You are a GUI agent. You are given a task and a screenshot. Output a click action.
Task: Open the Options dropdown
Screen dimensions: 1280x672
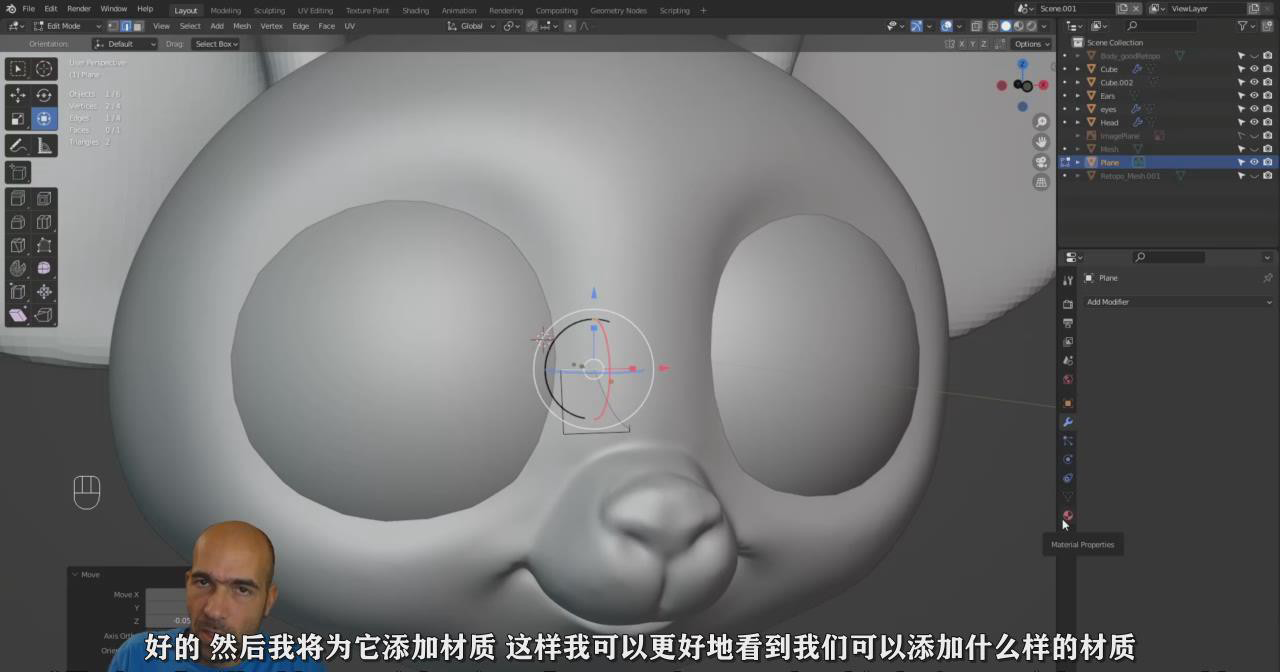coord(1031,44)
